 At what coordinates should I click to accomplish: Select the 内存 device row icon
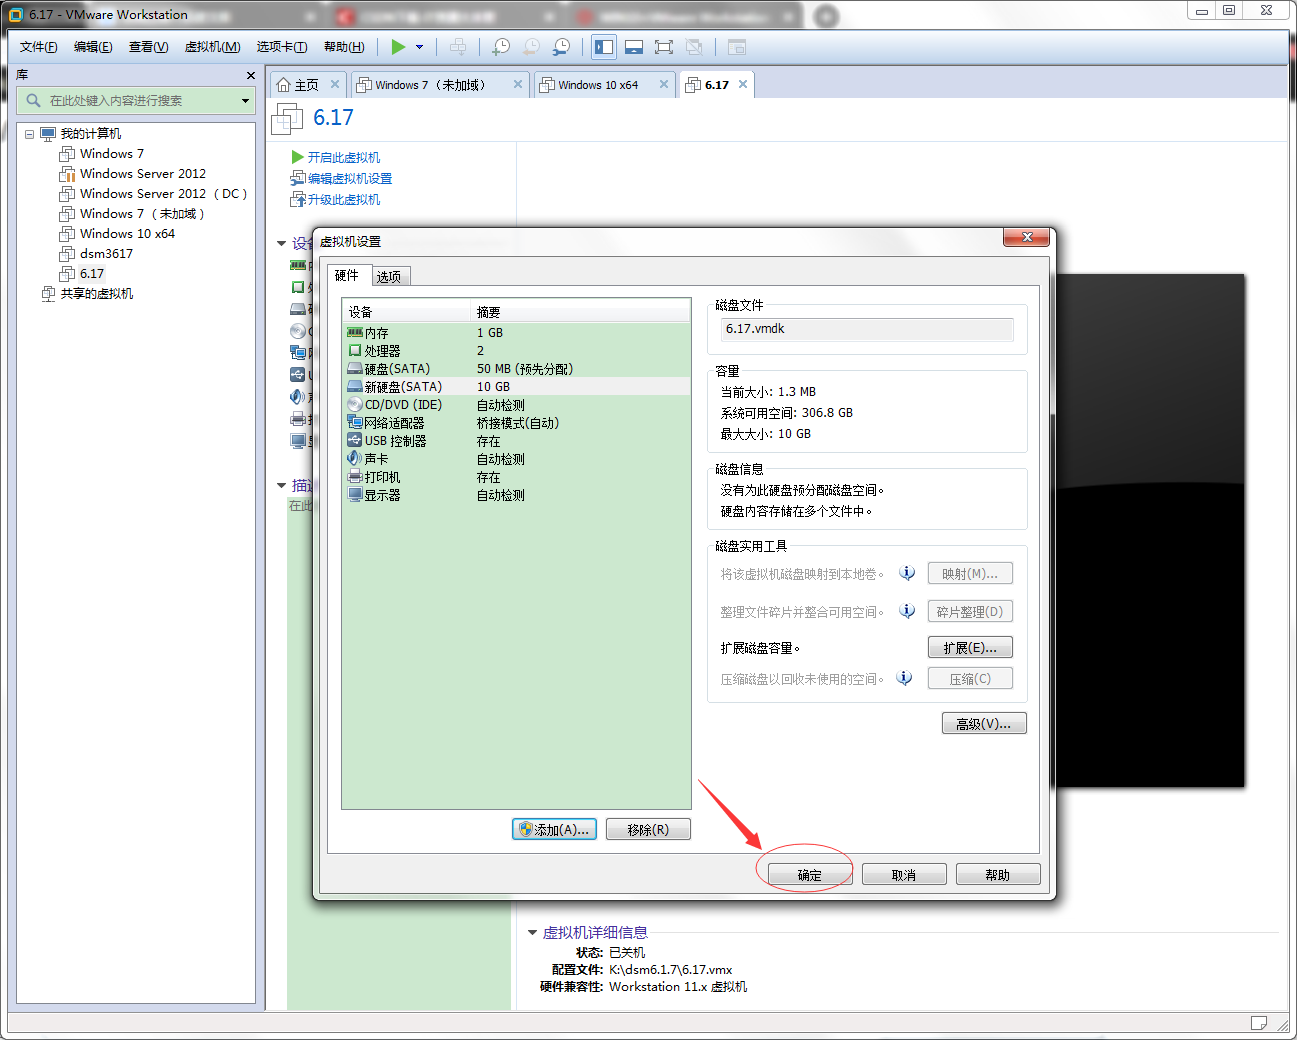pyautogui.click(x=354, y=333)
